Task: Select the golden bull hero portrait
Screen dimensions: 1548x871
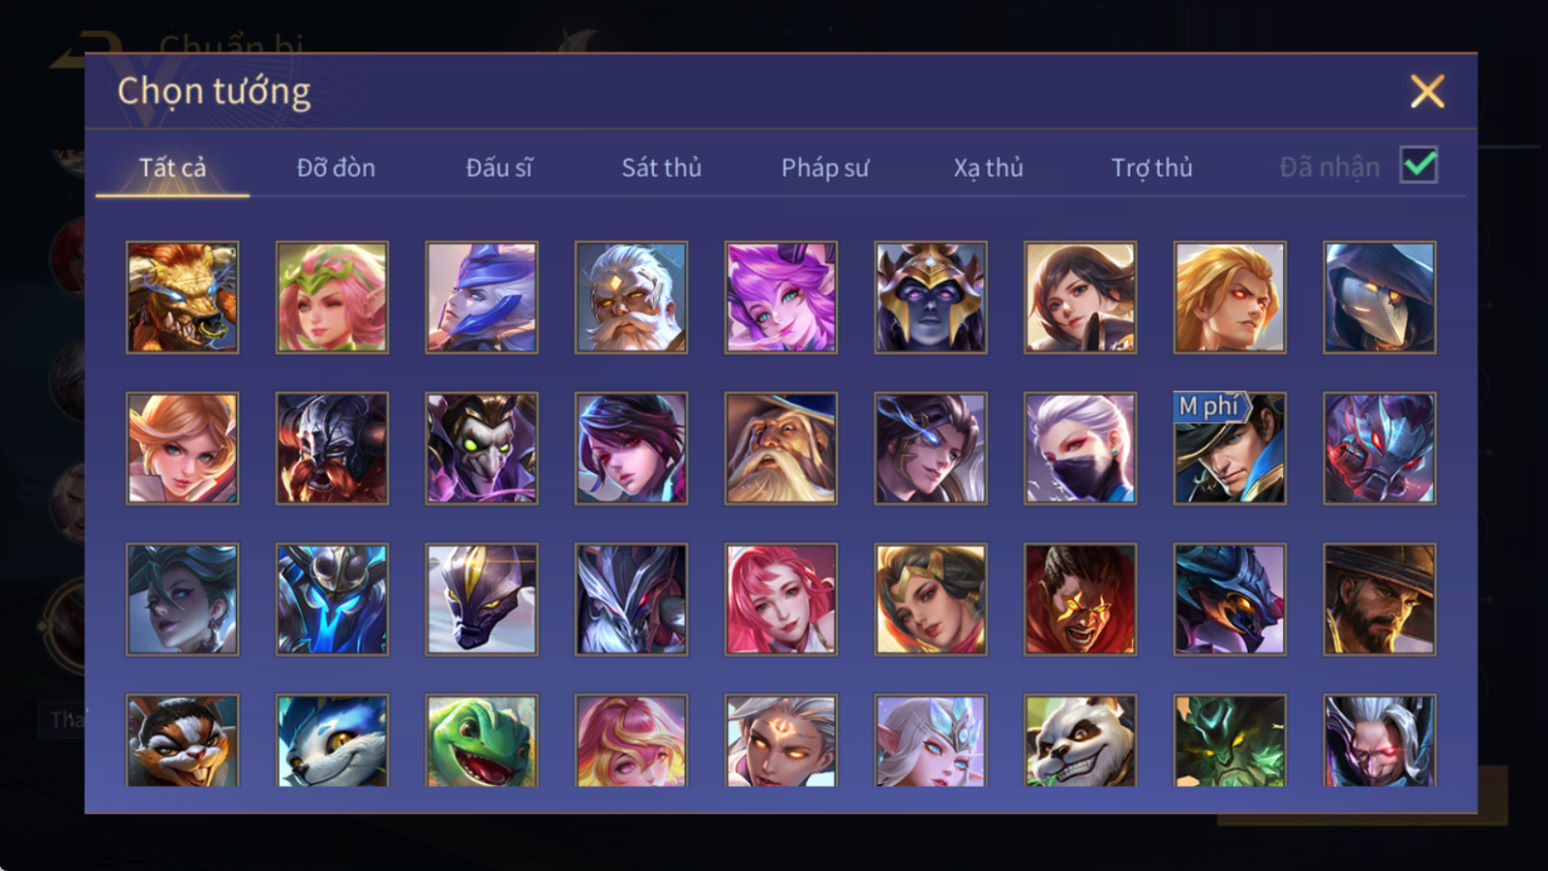Action: point(182,297)
